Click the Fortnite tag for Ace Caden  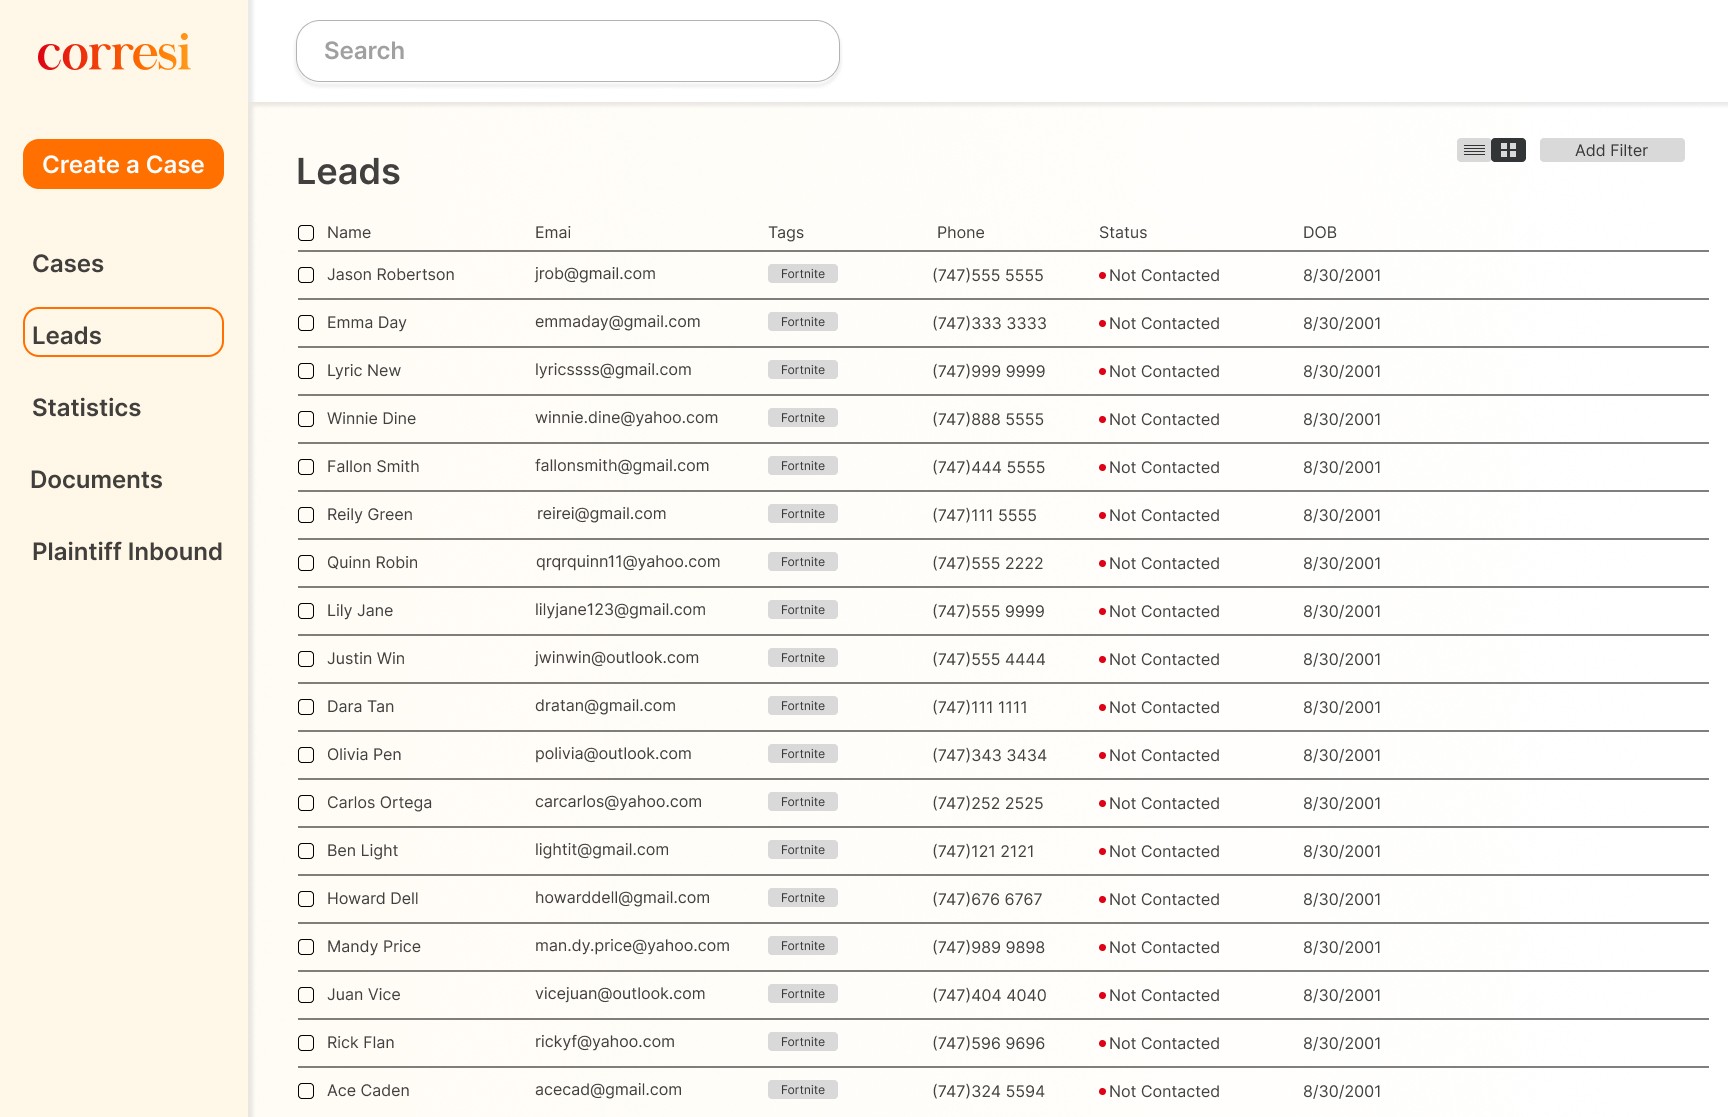pos(803,1090)
